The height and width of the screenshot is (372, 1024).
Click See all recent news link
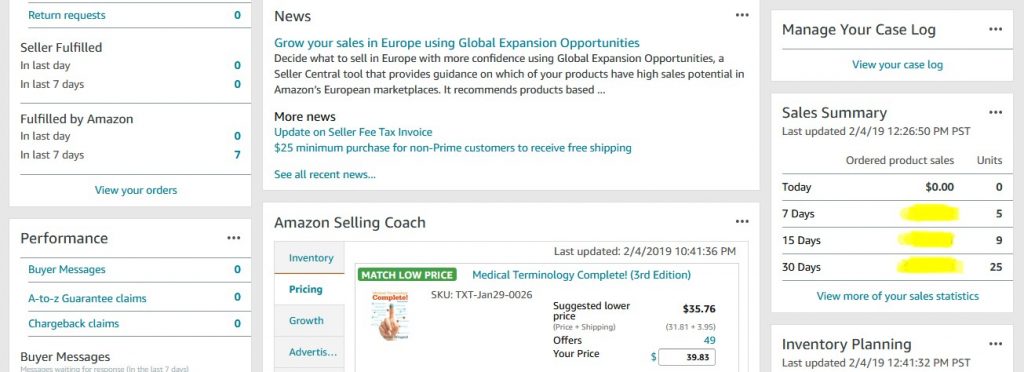tap(325, 174)
